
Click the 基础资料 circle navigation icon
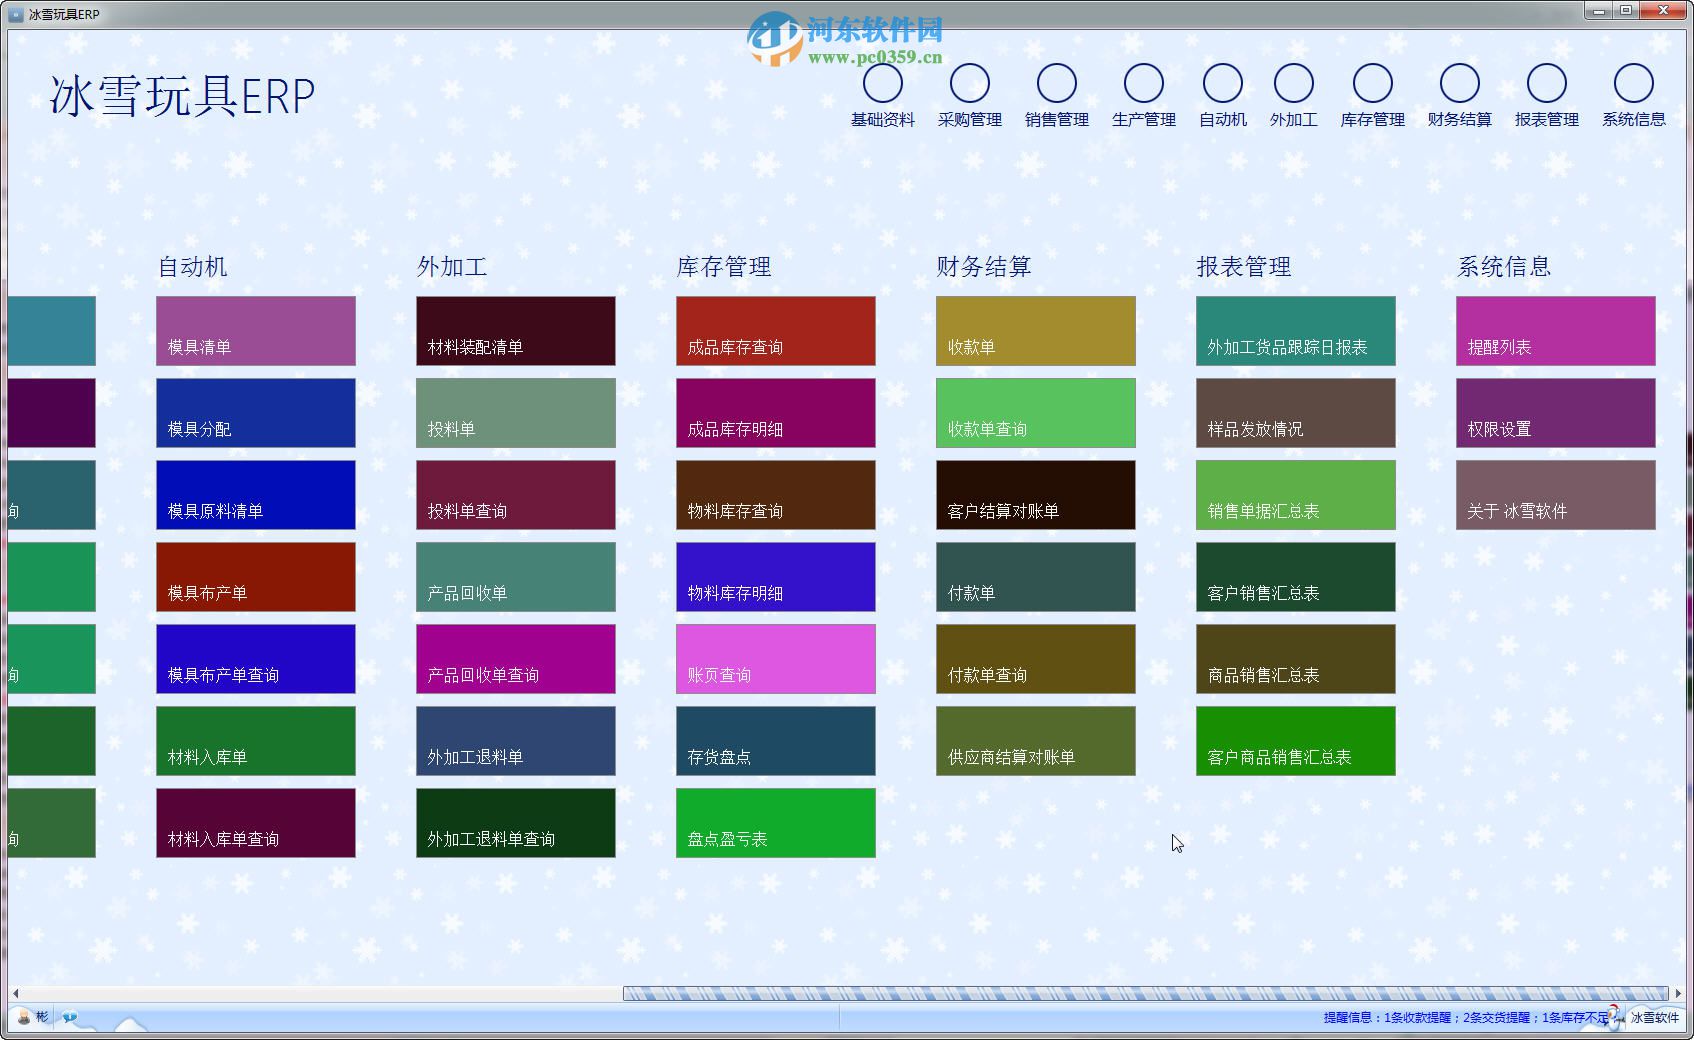point(883,83)
